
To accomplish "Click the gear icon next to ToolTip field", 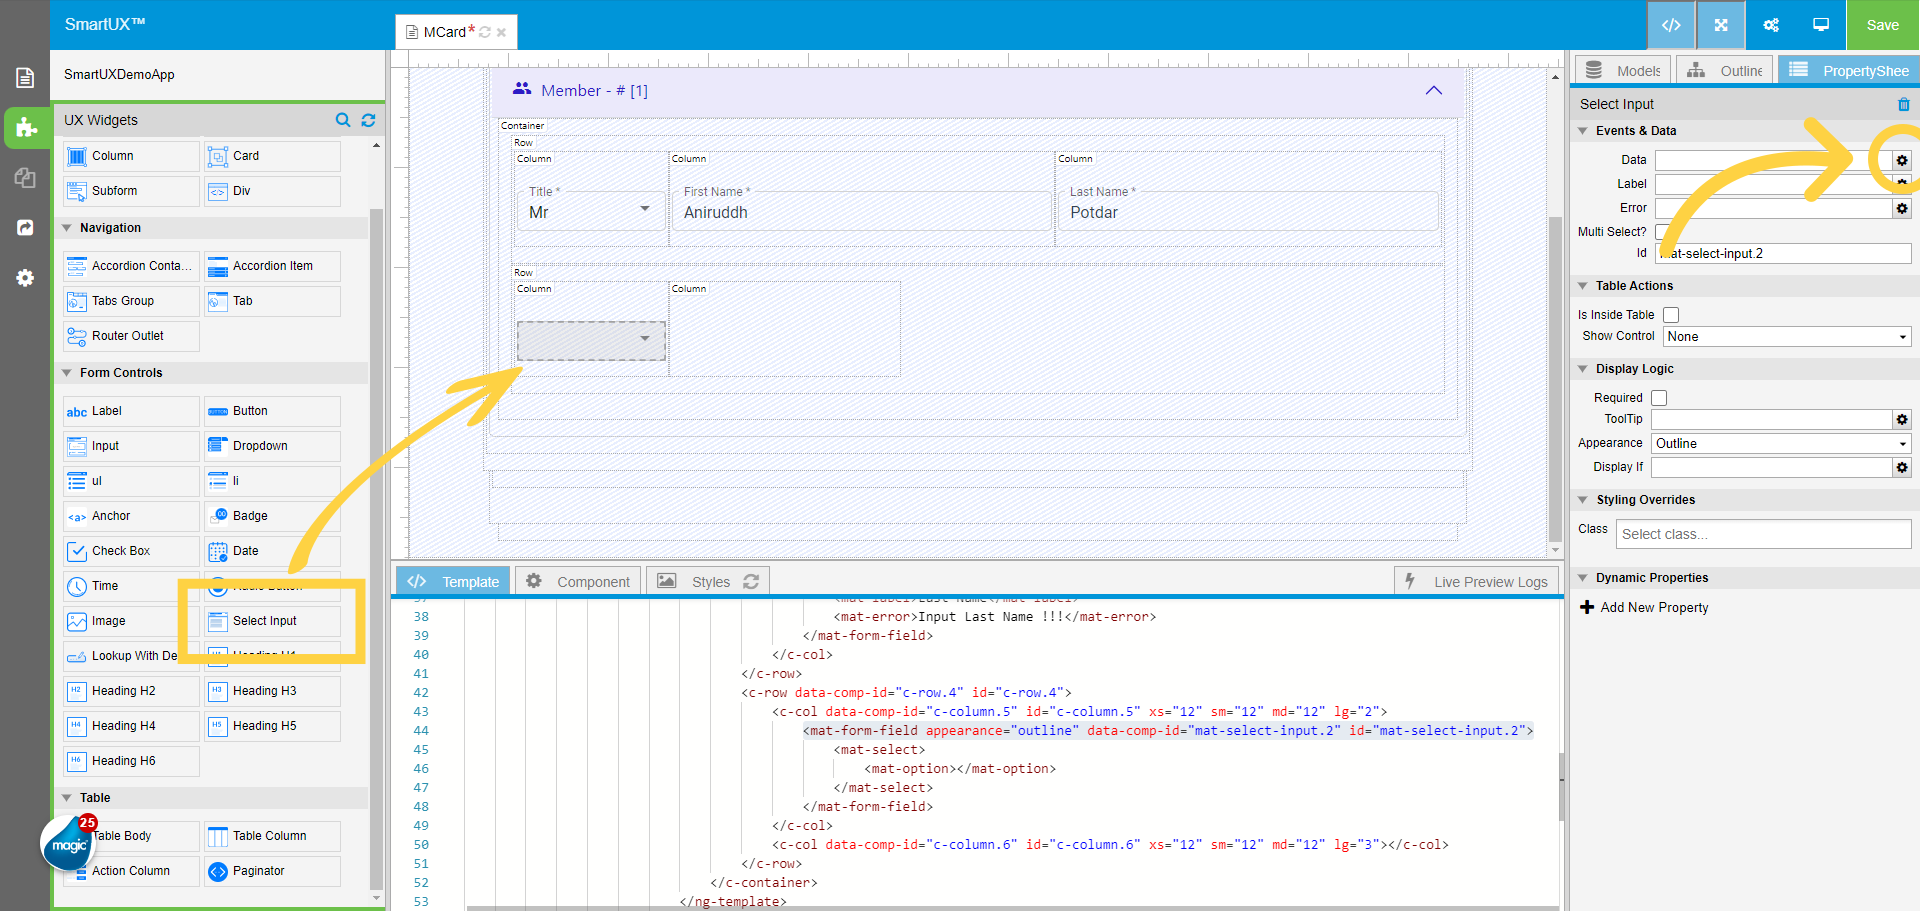I will (1902, 420).
